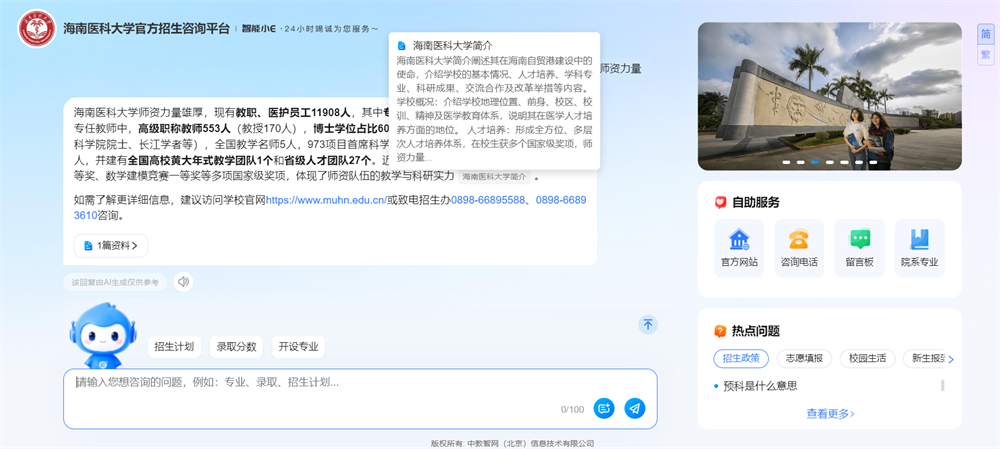Switch to Simplified Chinese with 简 toggle
1000x449 pixels.
[985, 33]
